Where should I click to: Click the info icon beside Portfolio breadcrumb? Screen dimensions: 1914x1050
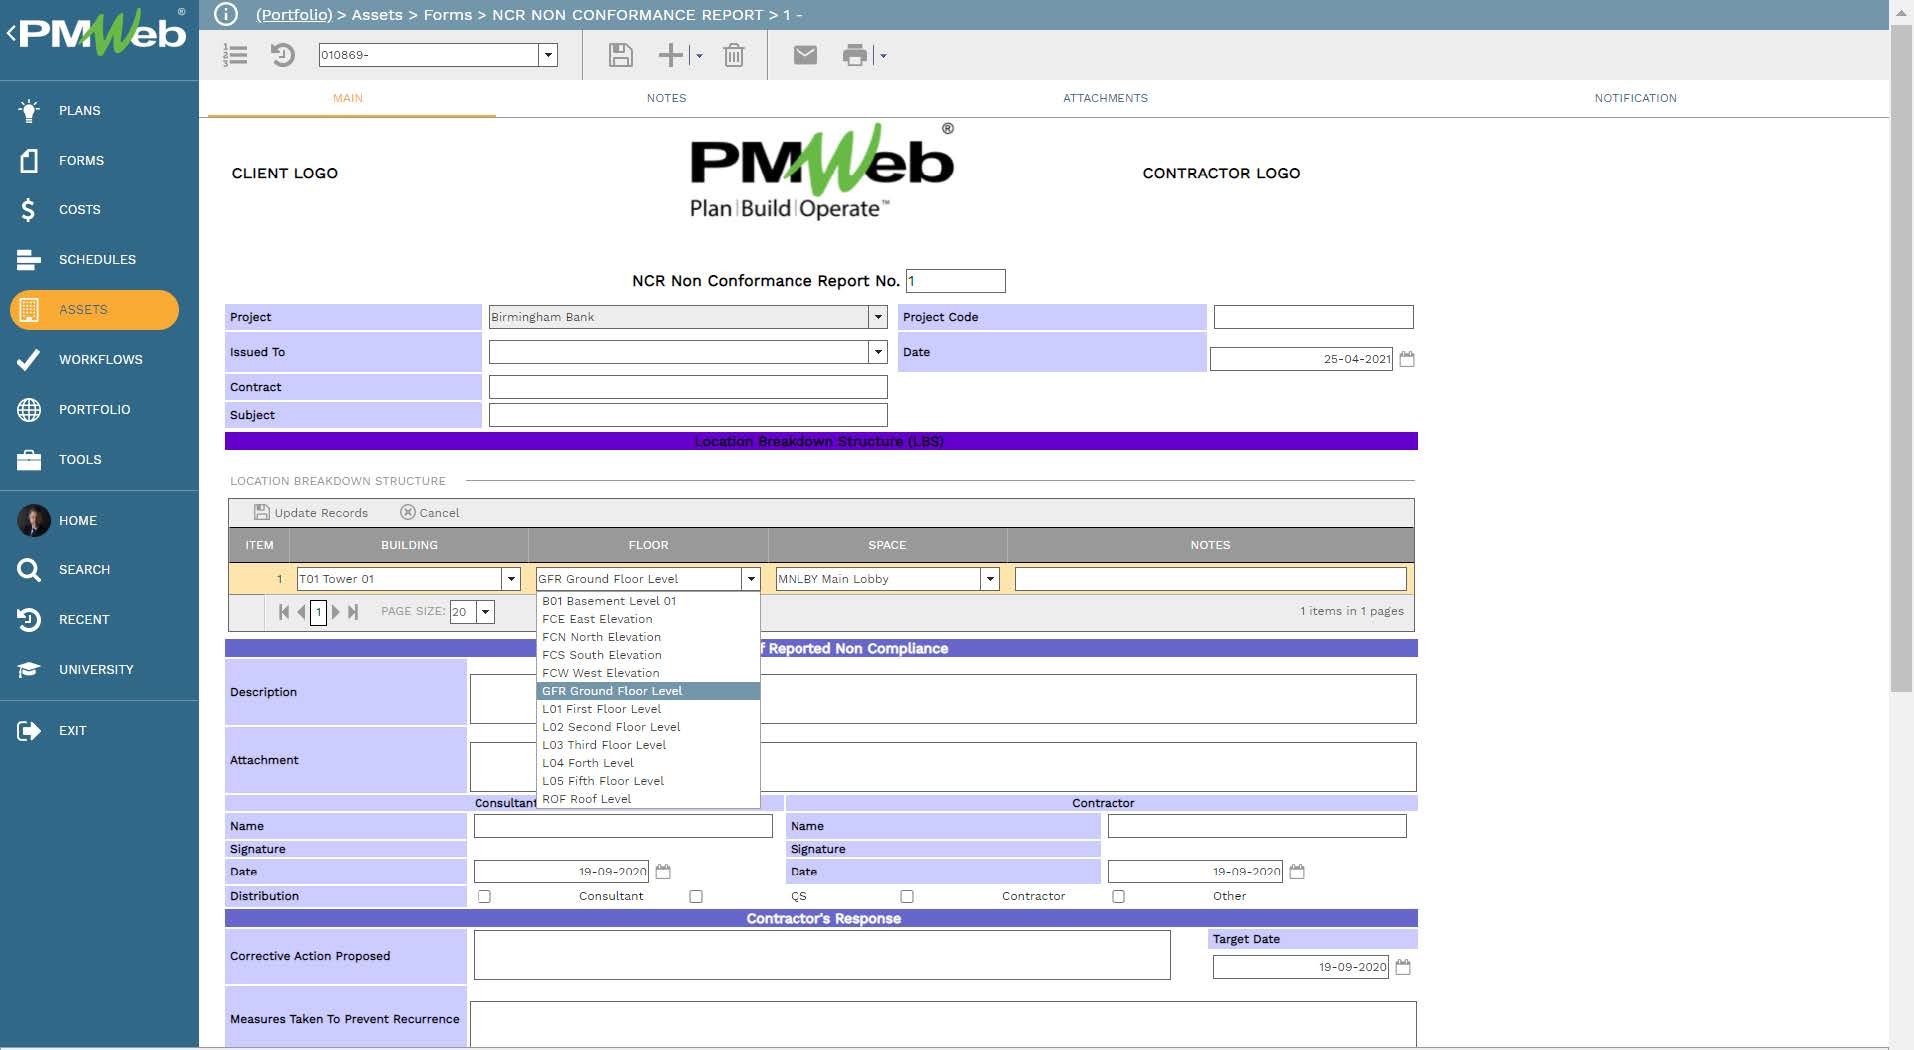tap(227, 14)
